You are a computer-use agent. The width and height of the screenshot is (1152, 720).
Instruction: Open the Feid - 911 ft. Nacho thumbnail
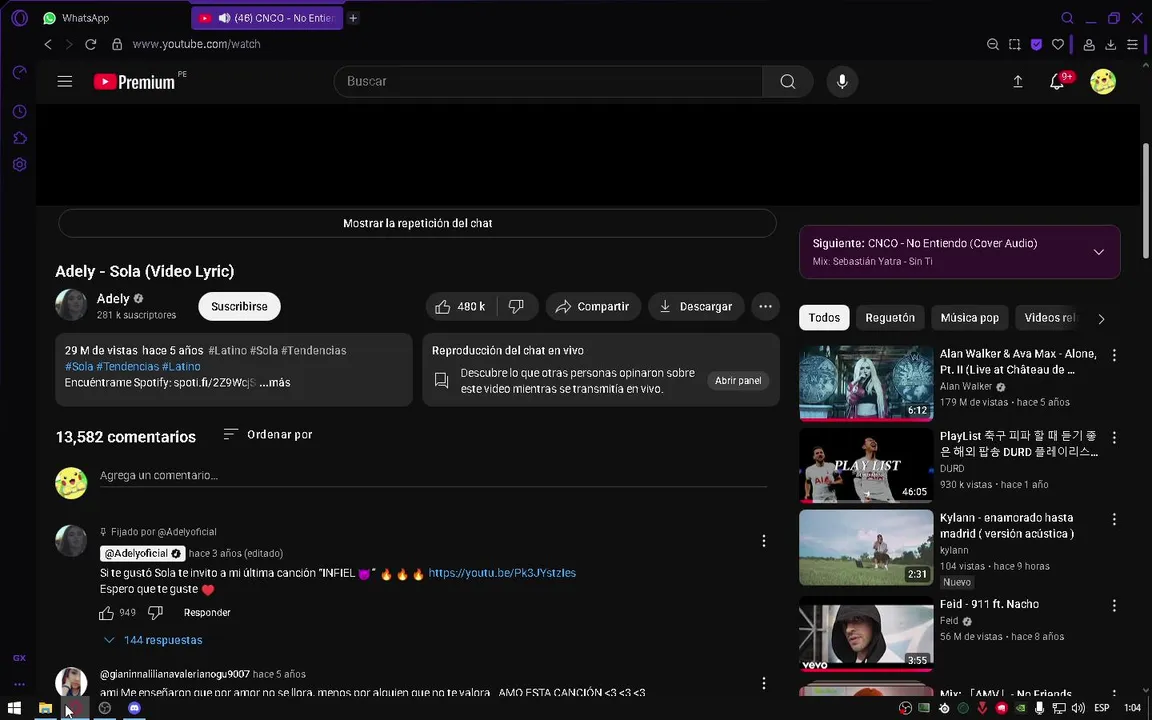[866, 635]
